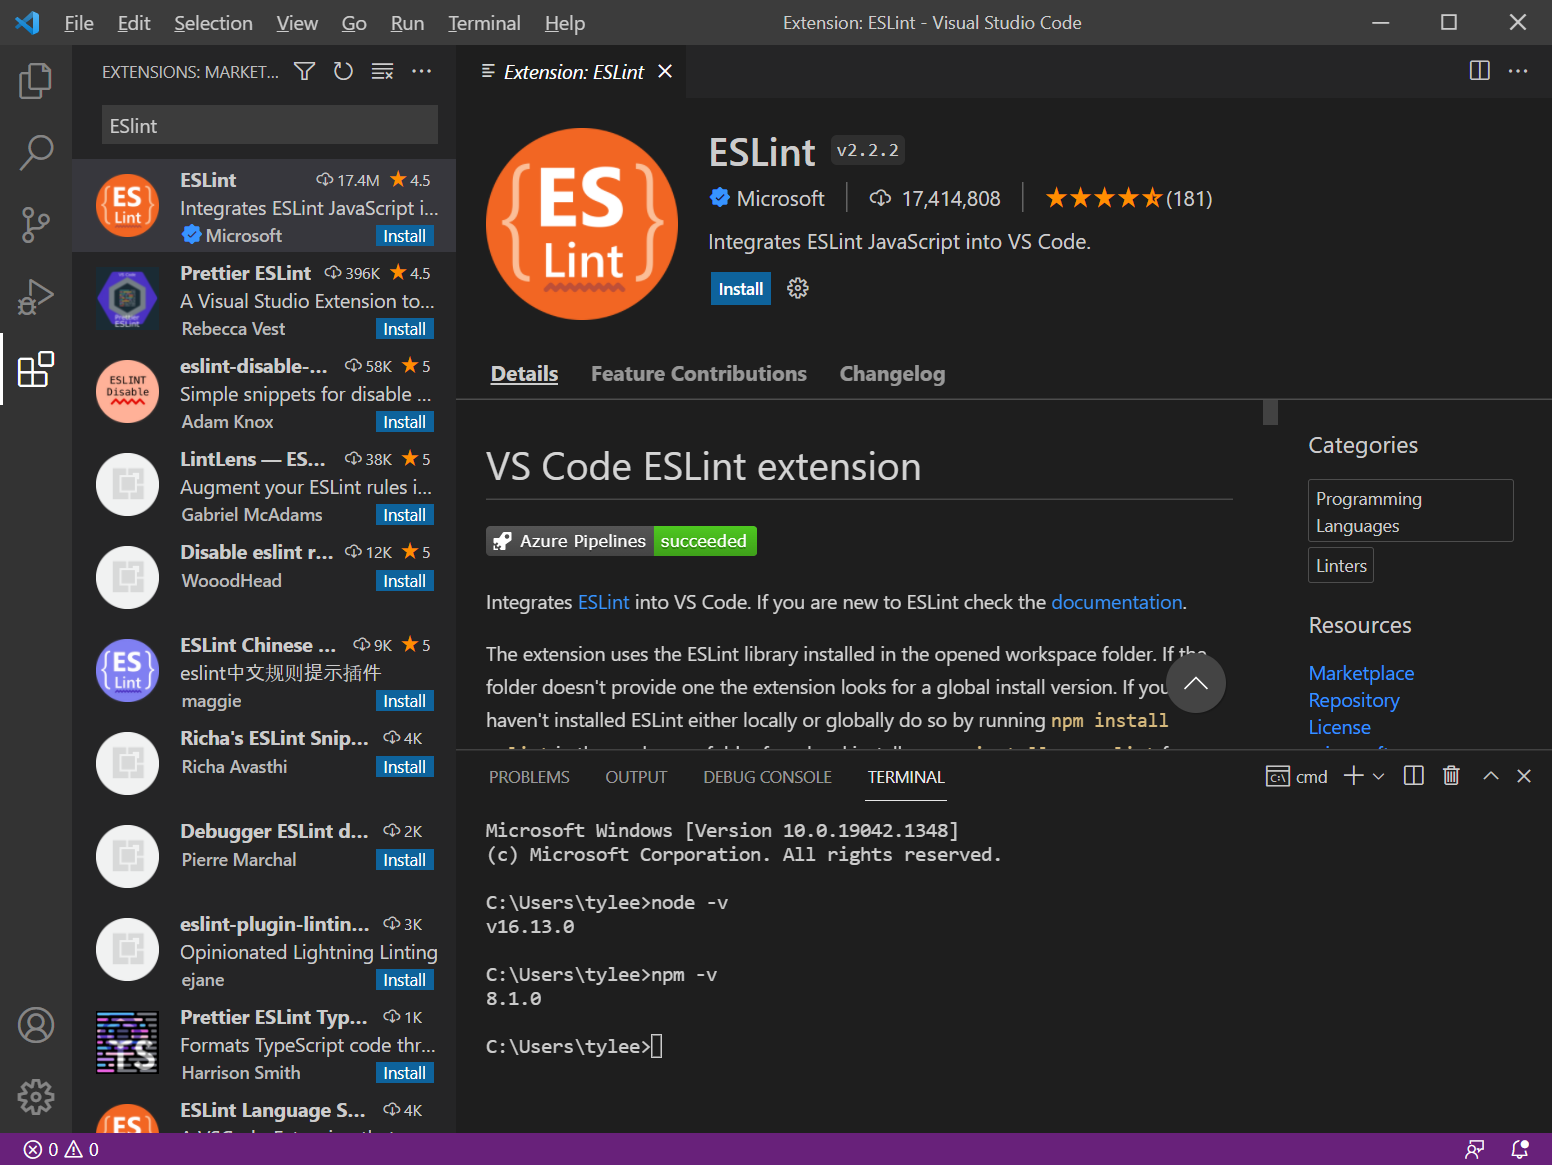Open the View menu
This screenshot has height=1165, width=1552.
coord(297,23)
